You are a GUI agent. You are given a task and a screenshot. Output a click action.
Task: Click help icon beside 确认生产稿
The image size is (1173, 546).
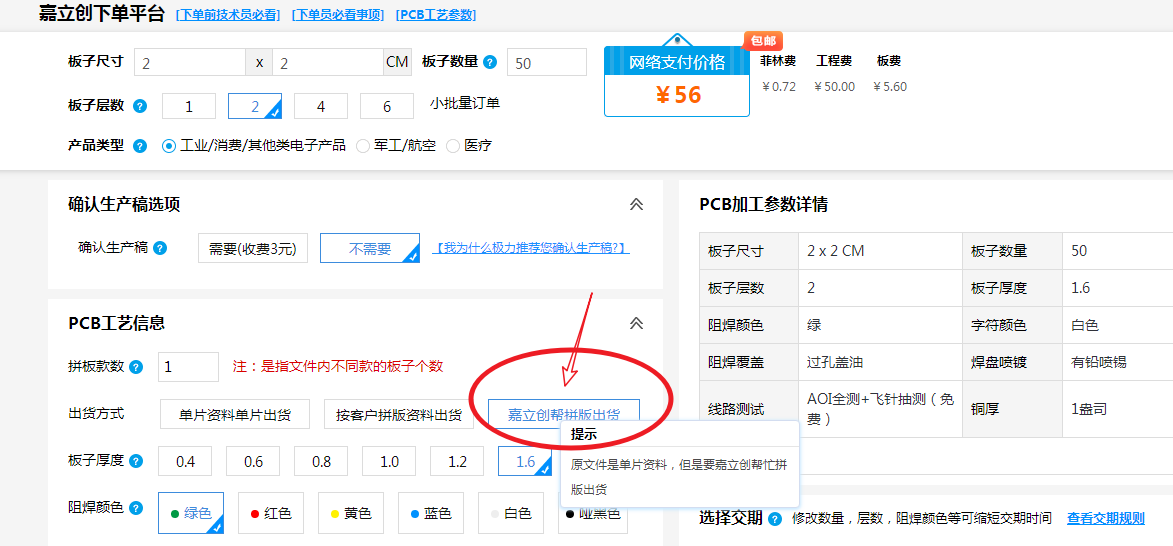click(x=160, y=248)
